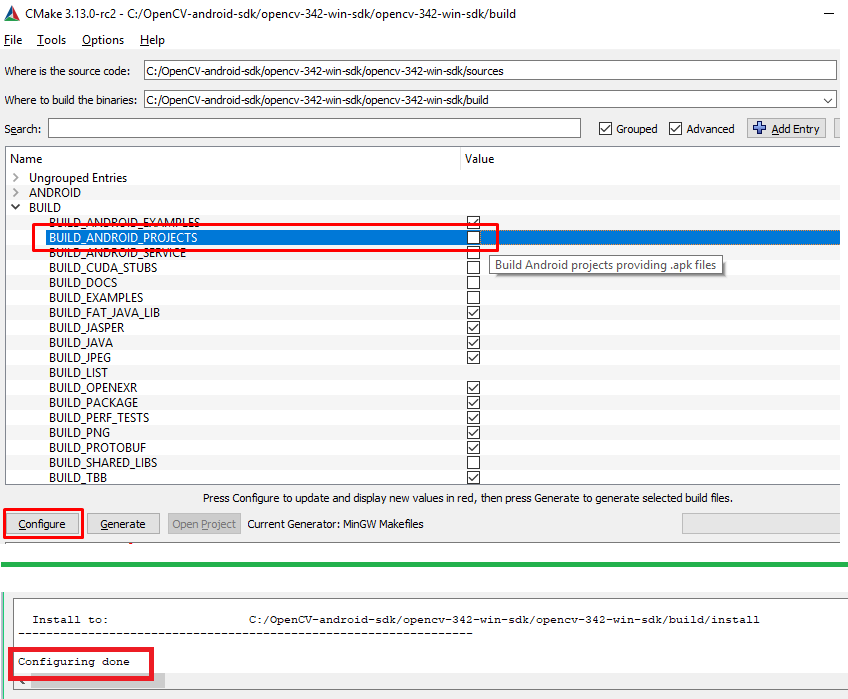The image size is (848, 699).
Task: Uncheck BUILD_FAT_JAVA_LIB
Action: tap(473, 312)
